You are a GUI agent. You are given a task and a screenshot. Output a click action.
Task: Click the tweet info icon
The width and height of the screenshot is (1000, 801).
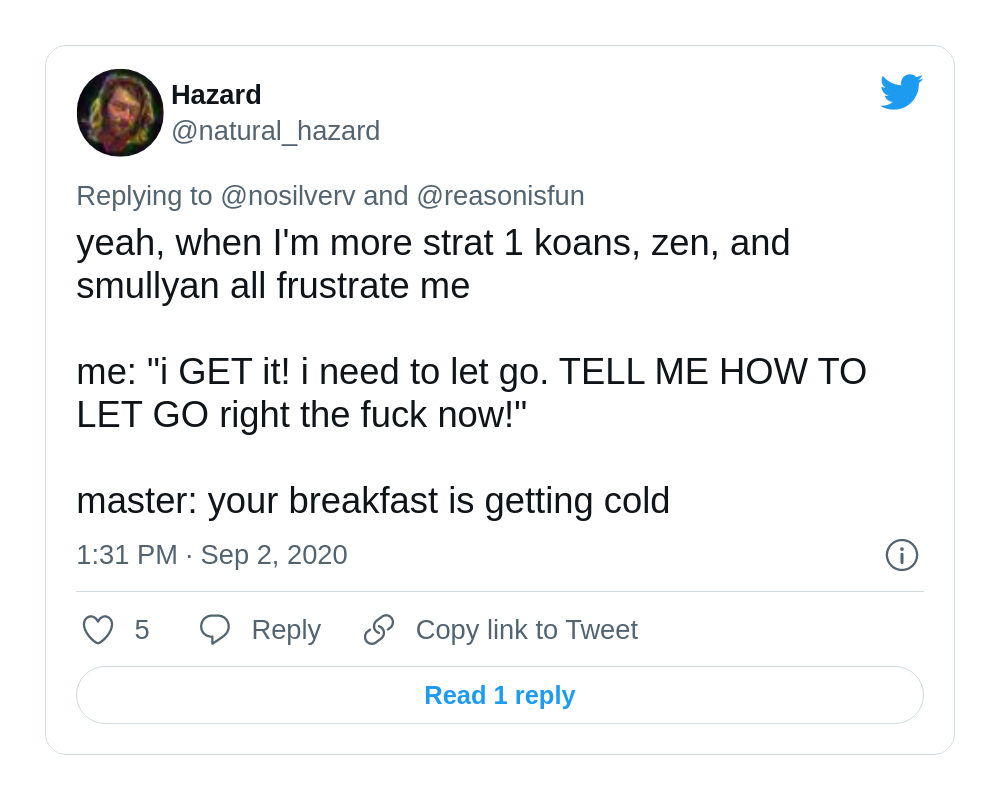[901, 555]
